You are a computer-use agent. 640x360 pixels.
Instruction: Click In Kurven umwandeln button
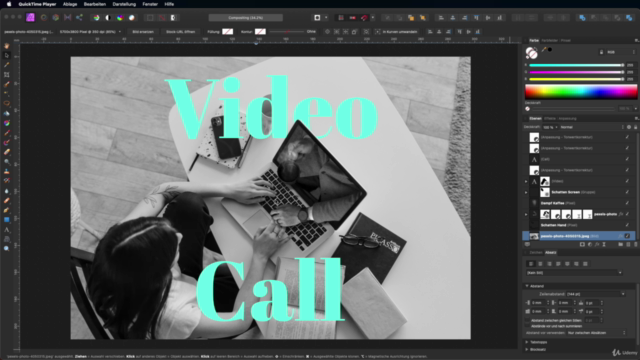pos(396,31)
